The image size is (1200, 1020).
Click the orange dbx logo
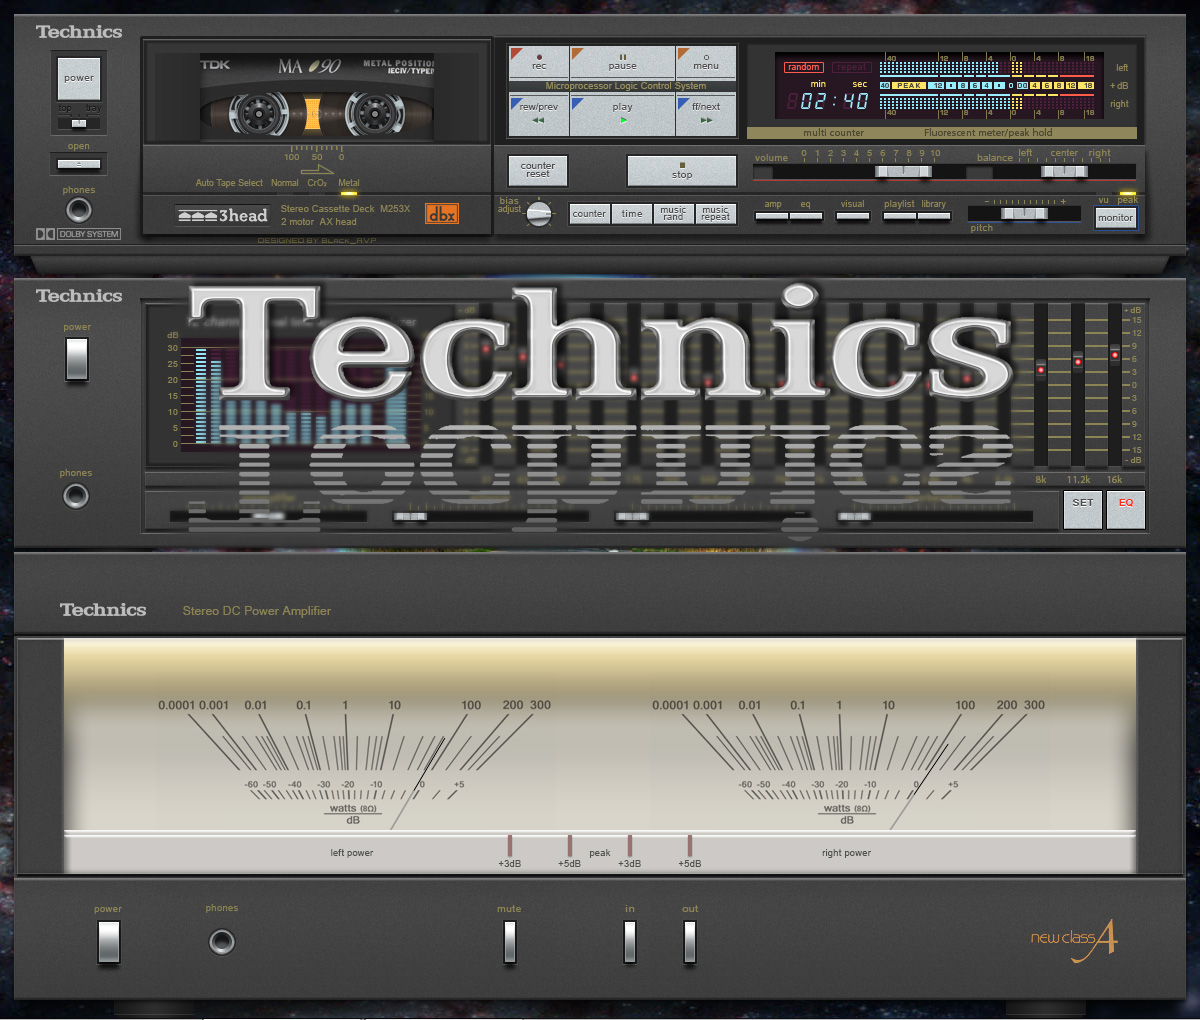[x=442, y=214]
